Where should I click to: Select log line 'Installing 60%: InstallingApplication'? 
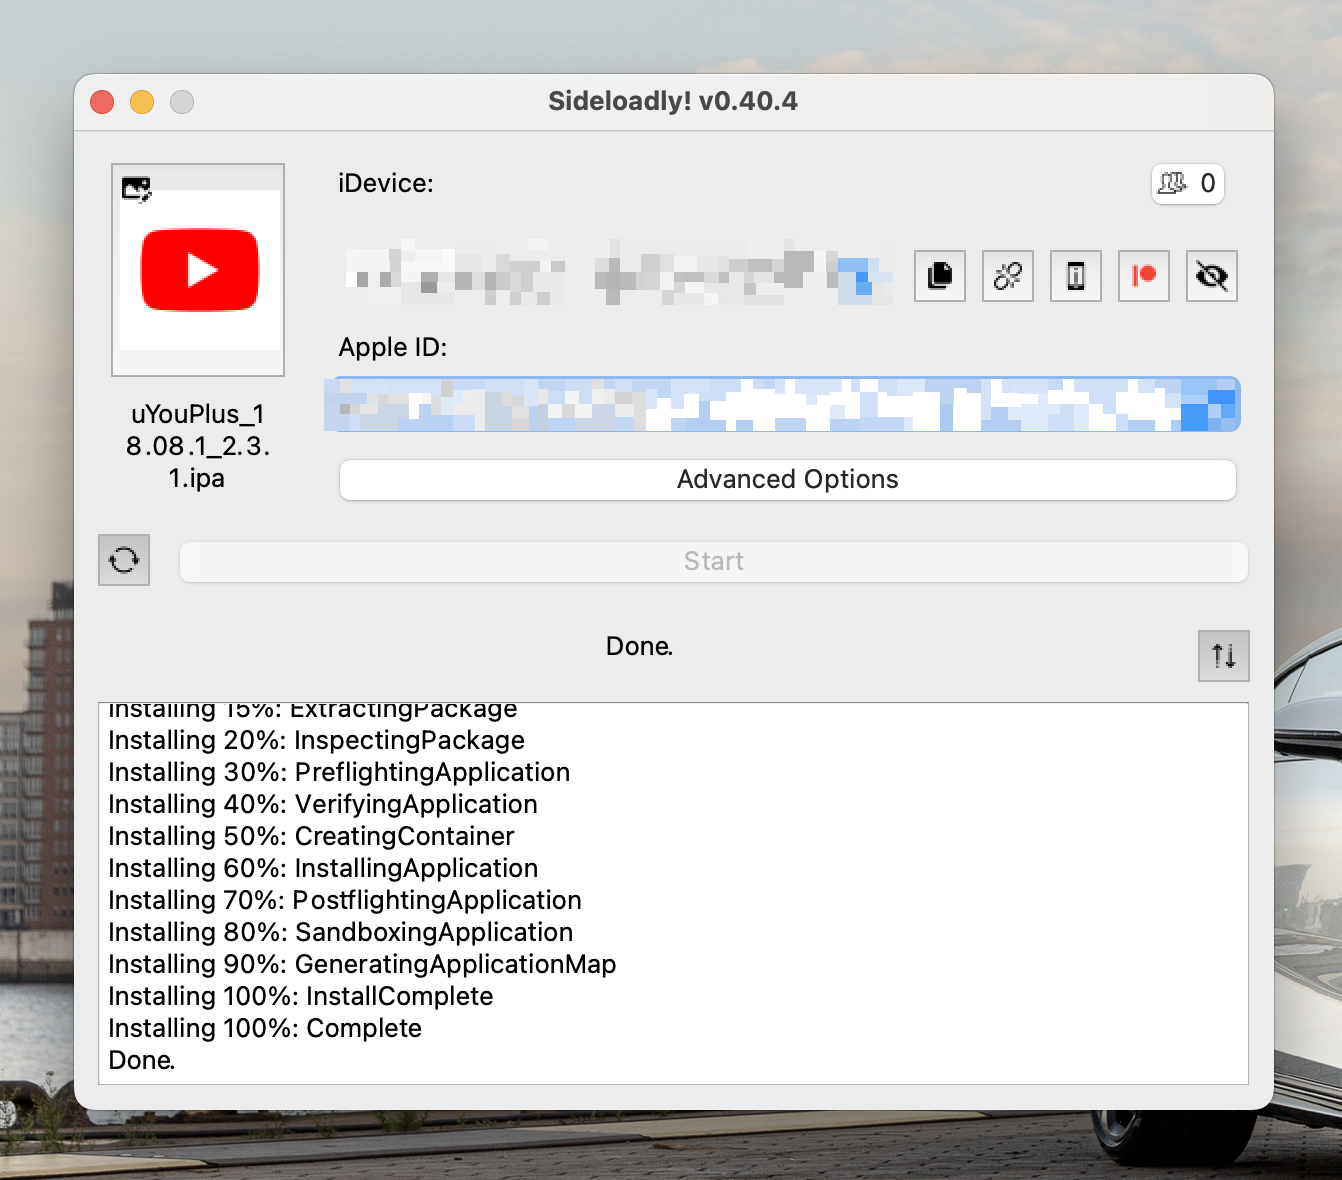click(323, 868)
